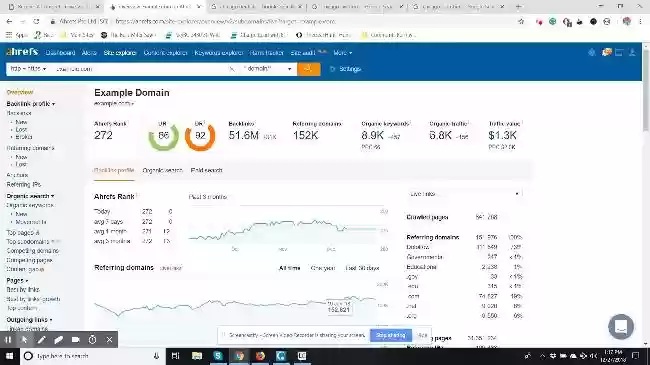Open the http + https protocol dropdown

28,68
